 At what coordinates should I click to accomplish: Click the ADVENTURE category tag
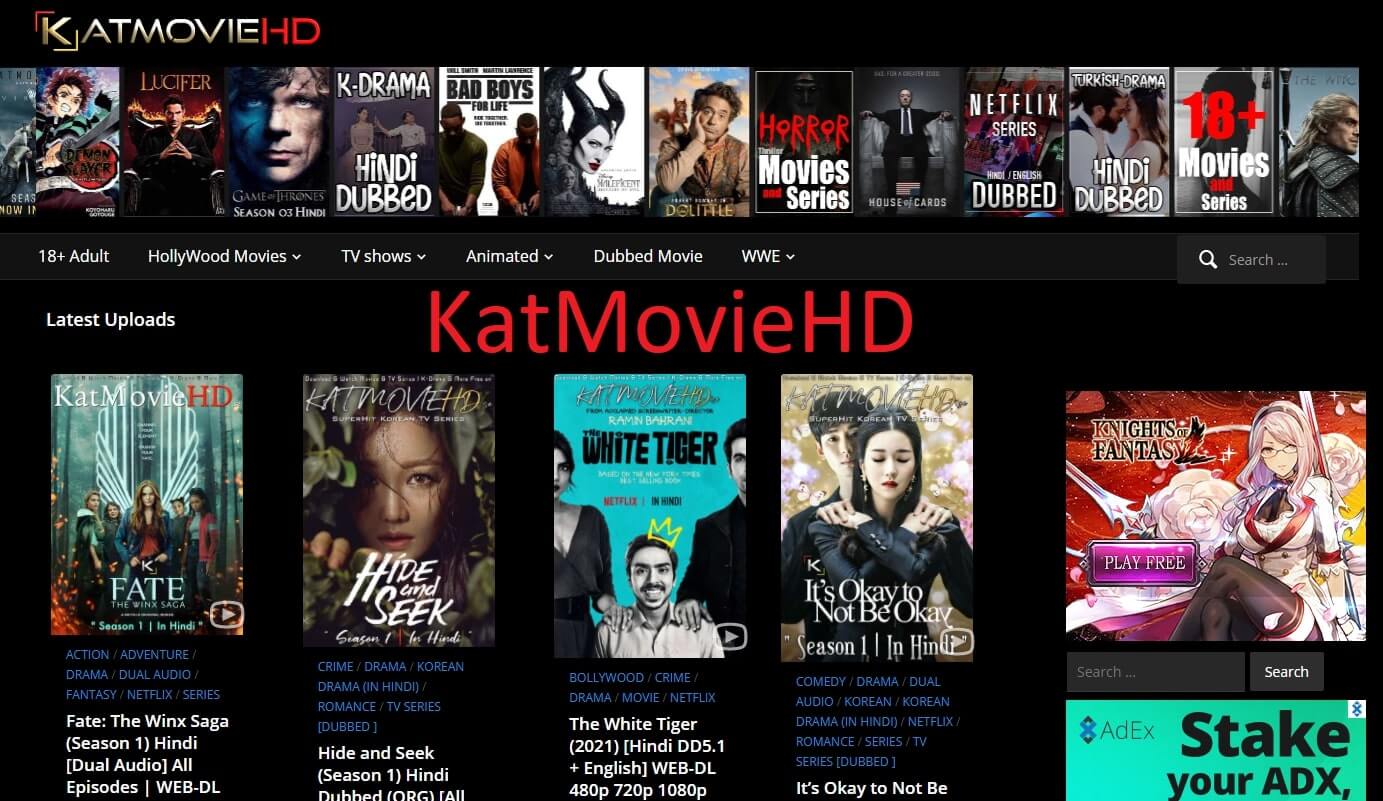click(x=154, y=654)
